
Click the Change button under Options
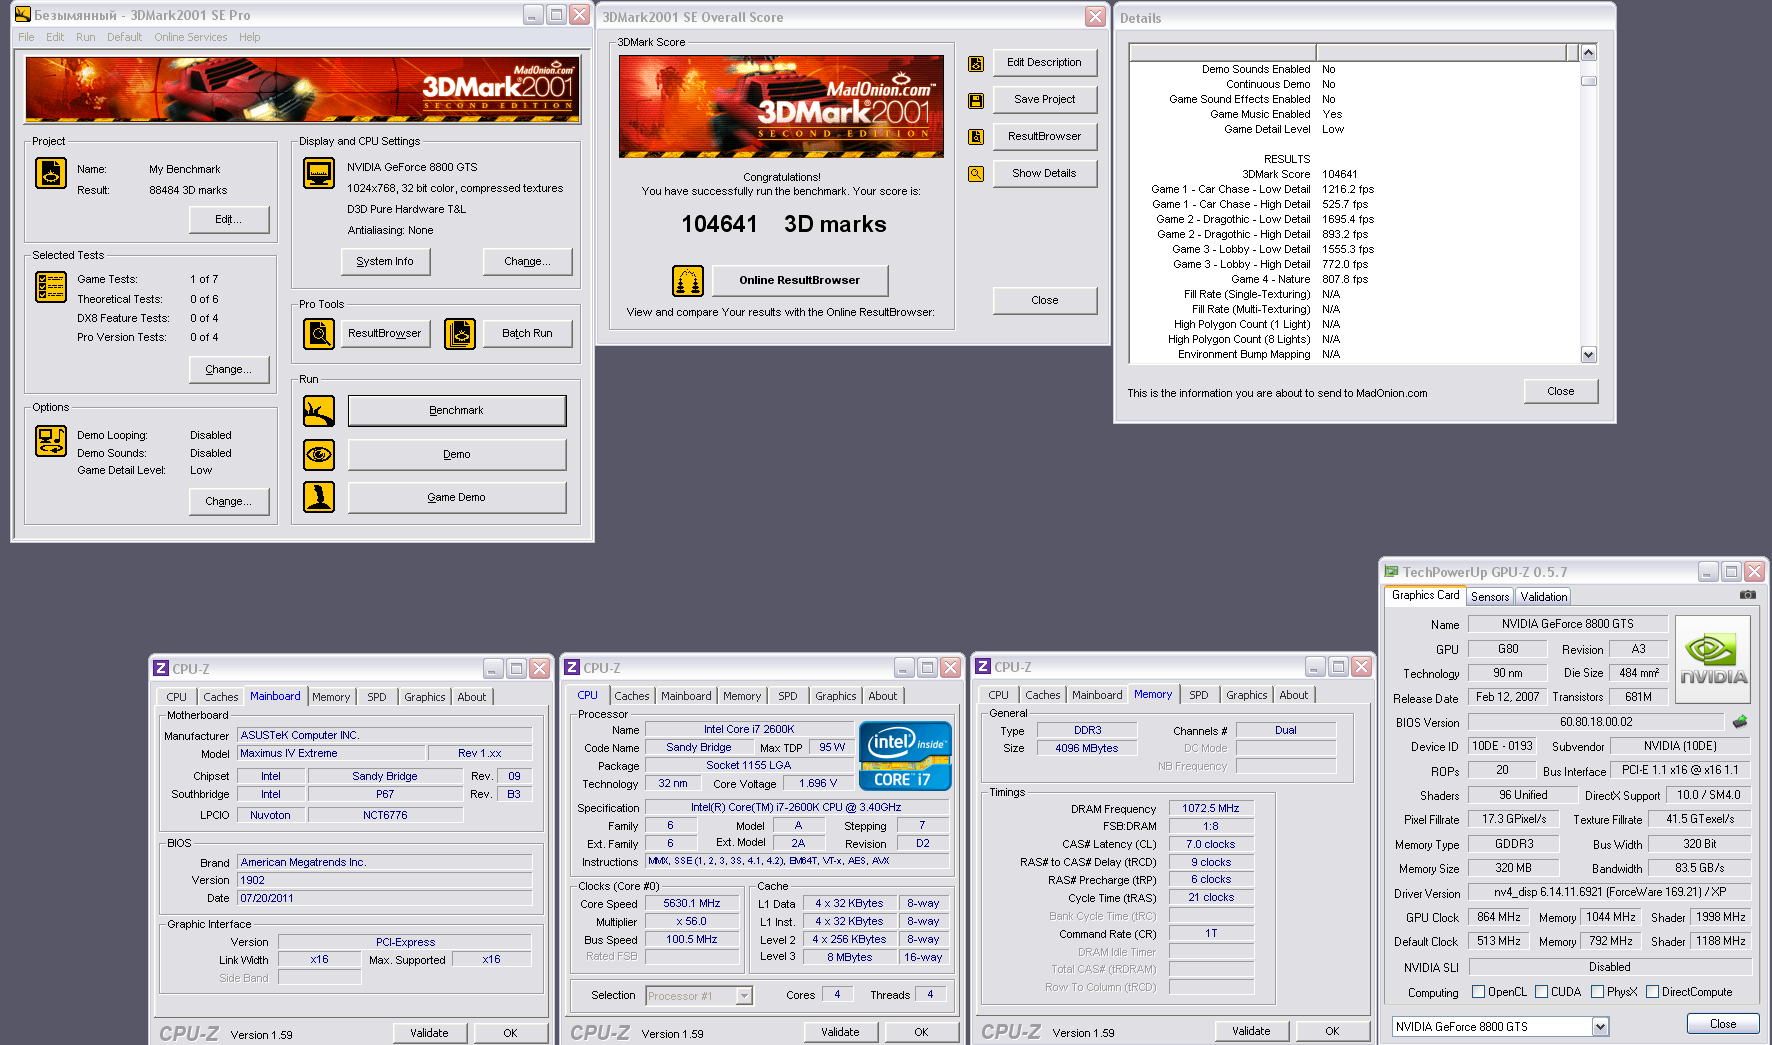pos(229,502)
